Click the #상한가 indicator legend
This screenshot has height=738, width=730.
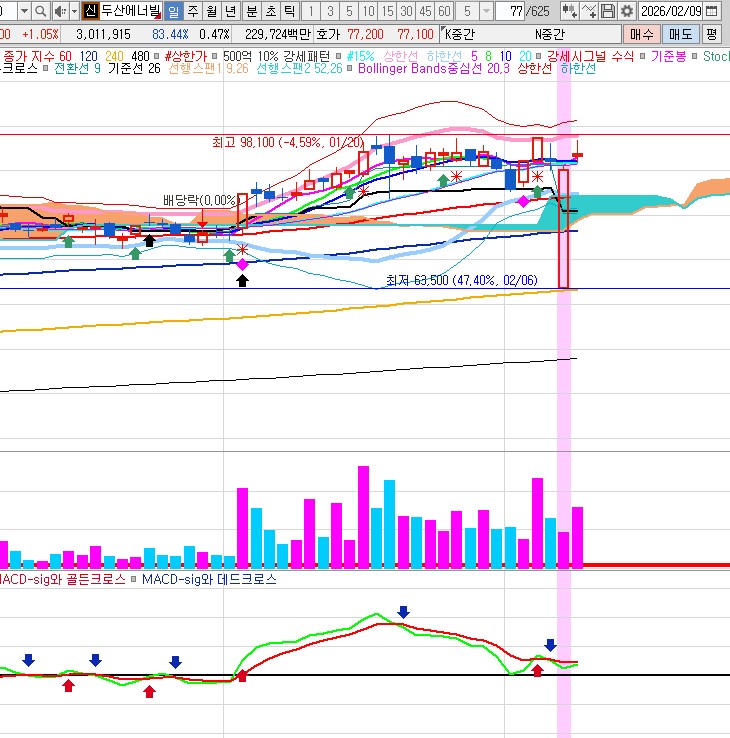[x=185, y=56]
